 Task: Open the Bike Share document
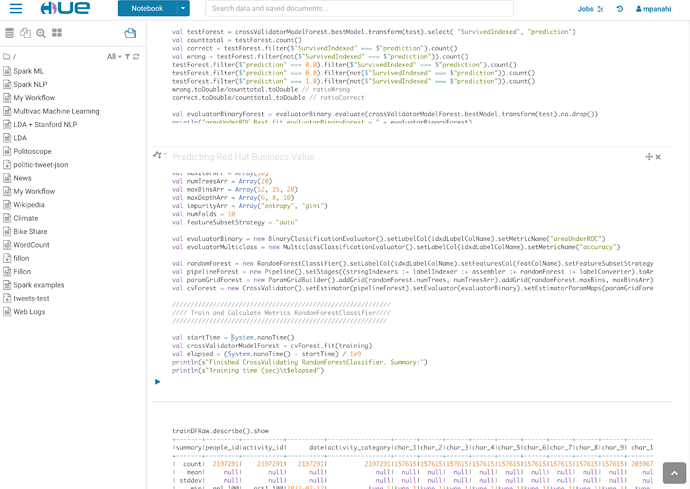coord(30,231)
